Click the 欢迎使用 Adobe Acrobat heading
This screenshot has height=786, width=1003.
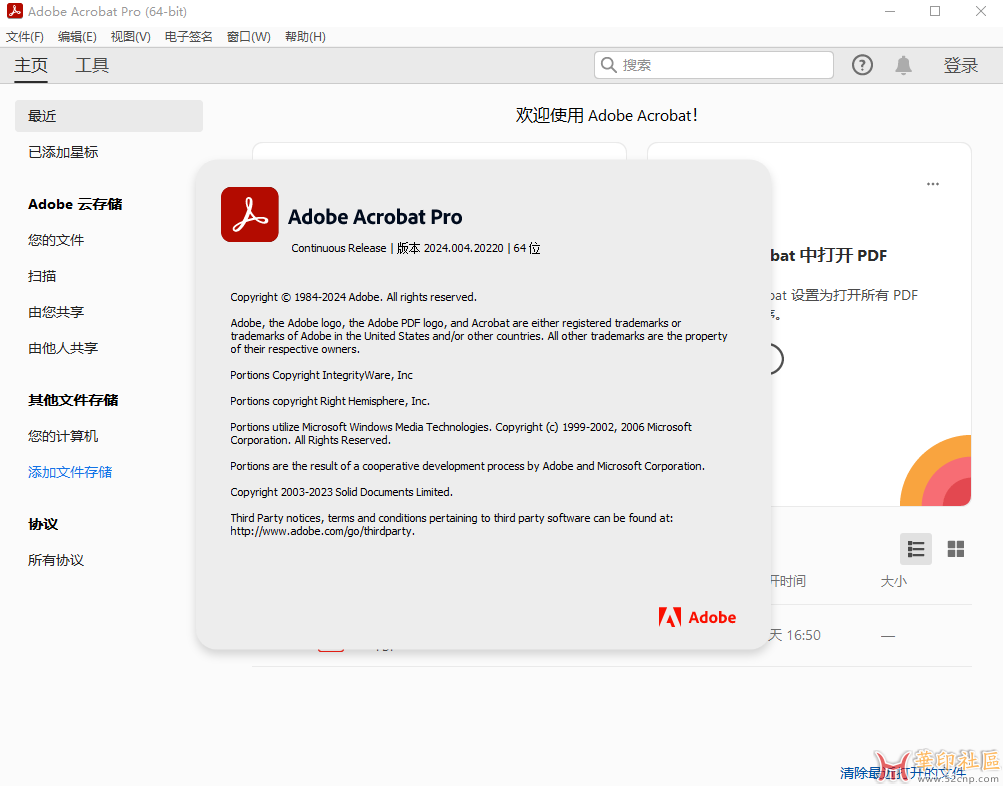[606, 116]
